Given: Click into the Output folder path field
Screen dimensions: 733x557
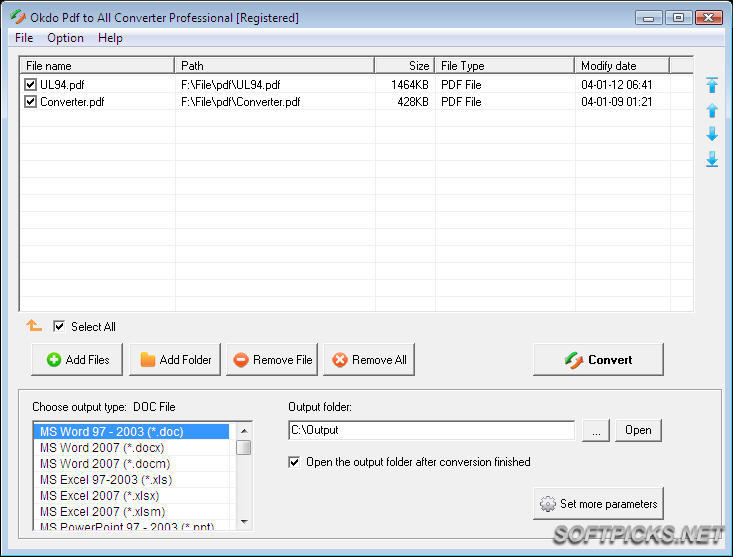Looking at the screenshot, I should [431, 430].
